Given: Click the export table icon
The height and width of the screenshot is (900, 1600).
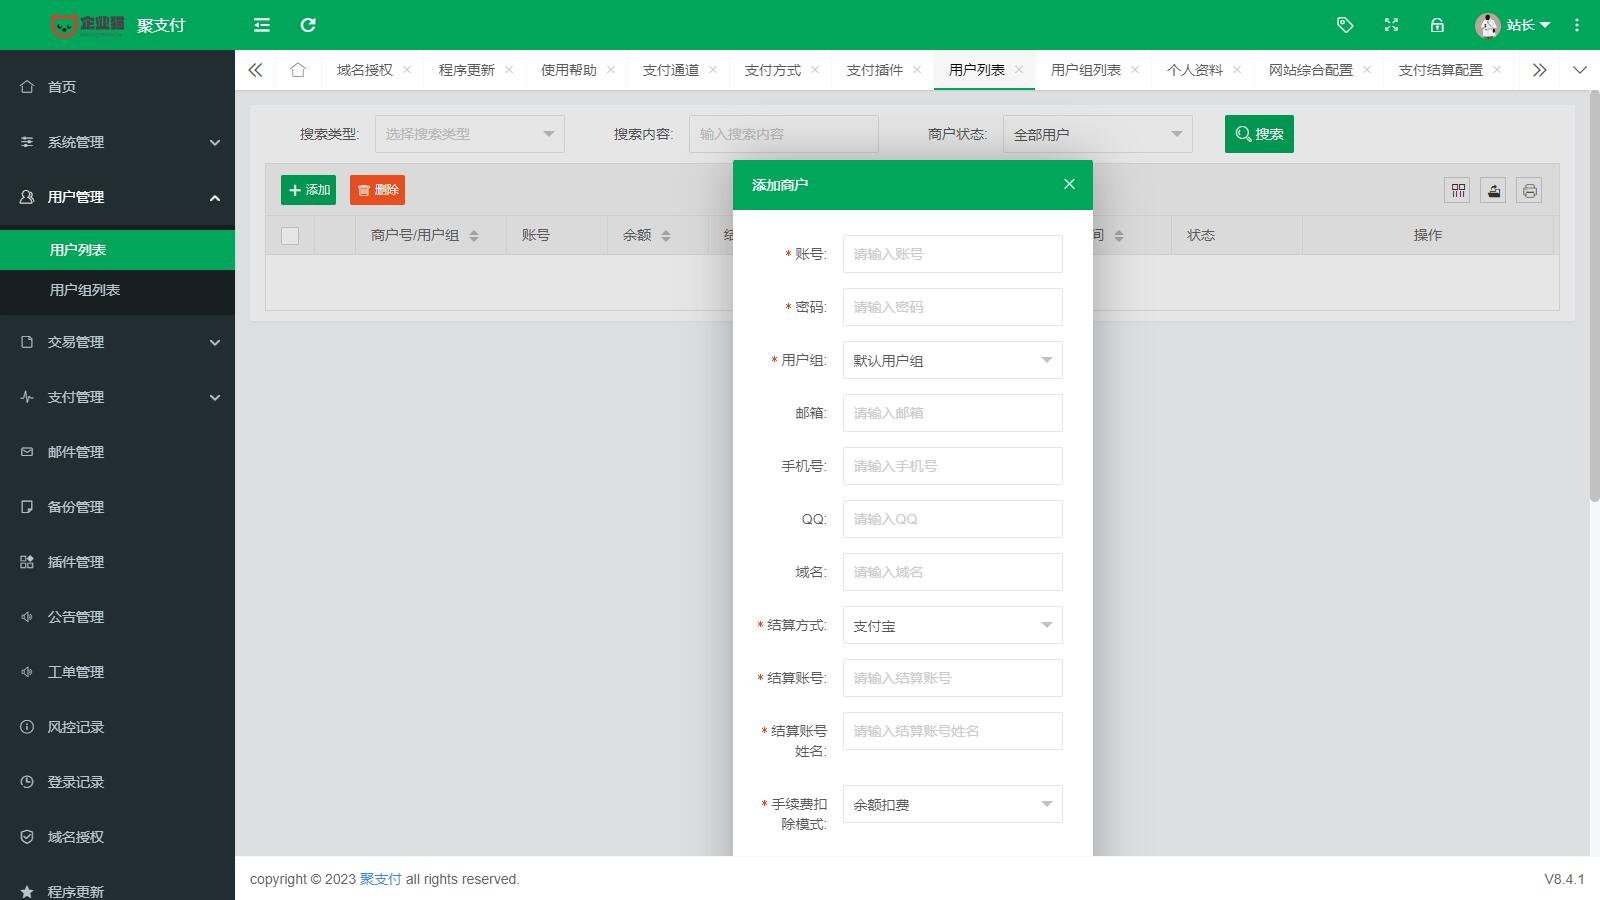Looking at the screenshot, I should coord(1494,190).
